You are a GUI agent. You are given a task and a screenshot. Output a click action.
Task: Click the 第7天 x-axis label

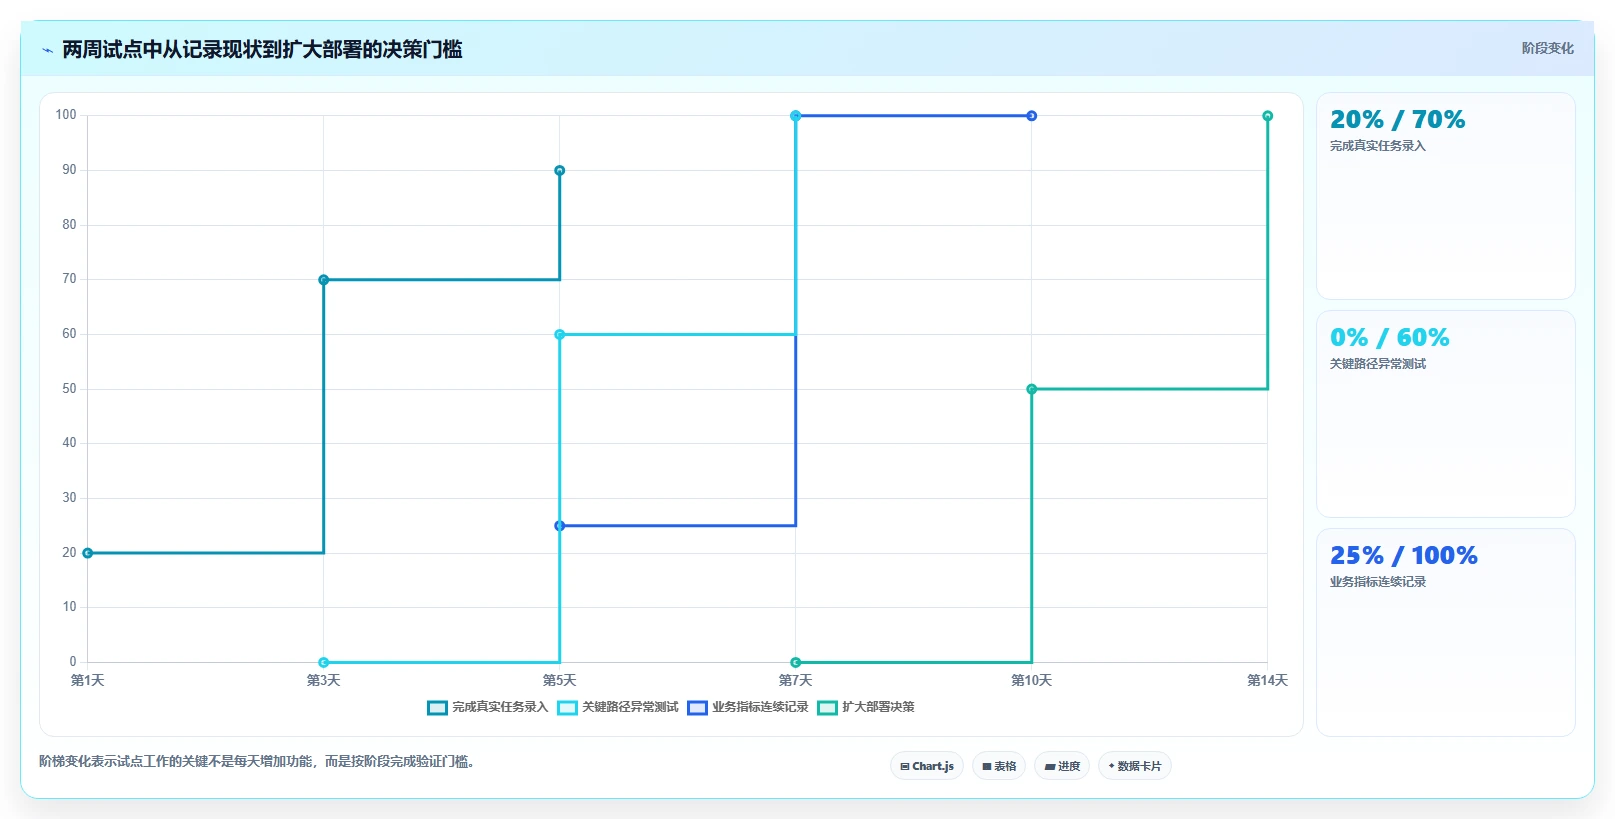[796, 681]
